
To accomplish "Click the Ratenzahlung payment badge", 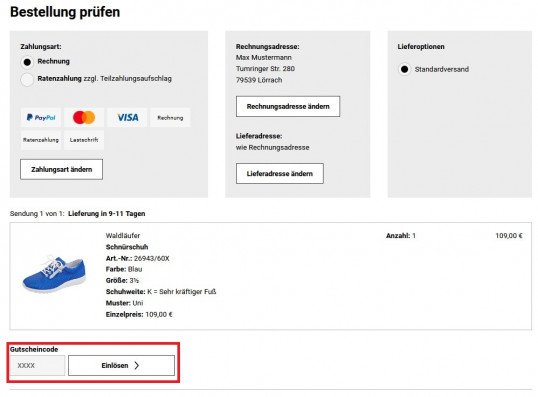I will (41, 140).
